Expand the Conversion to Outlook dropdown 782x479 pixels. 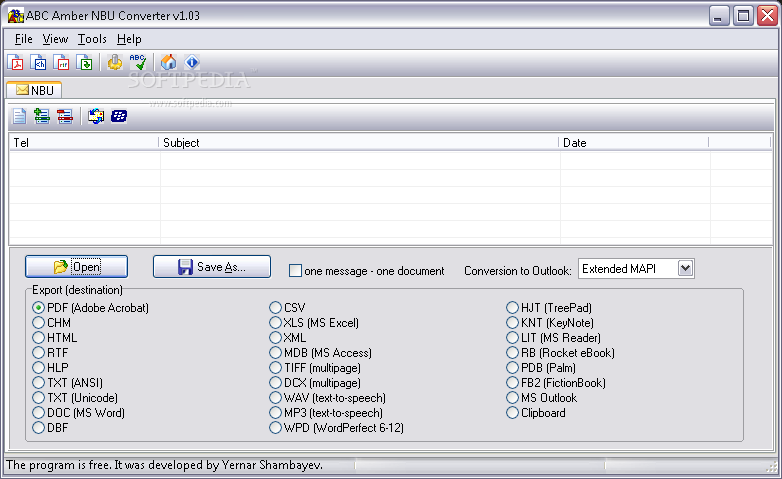click(685, 268)
